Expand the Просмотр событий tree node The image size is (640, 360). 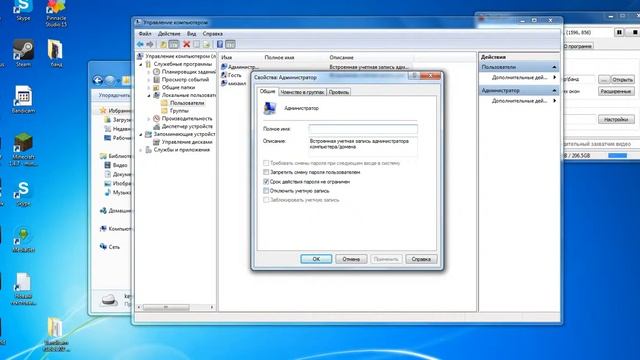pyautogui.click(x=149, y=80)
